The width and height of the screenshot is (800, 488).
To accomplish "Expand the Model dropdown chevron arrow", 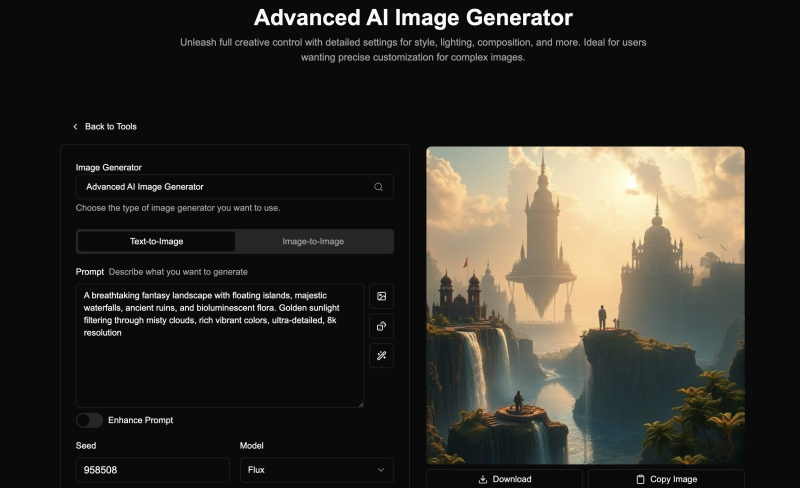I will click(x=380, y=469).
